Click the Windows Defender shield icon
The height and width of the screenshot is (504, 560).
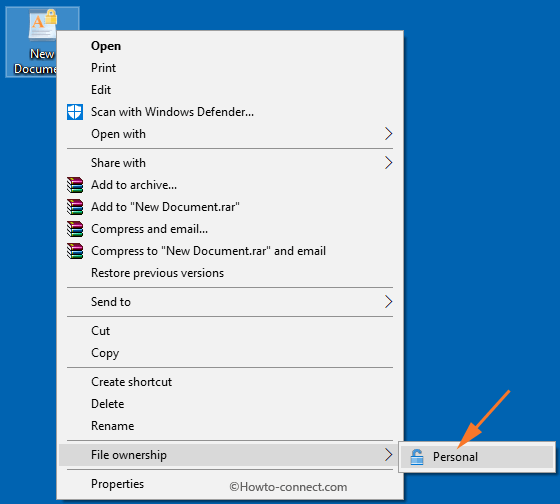point(75,112)
